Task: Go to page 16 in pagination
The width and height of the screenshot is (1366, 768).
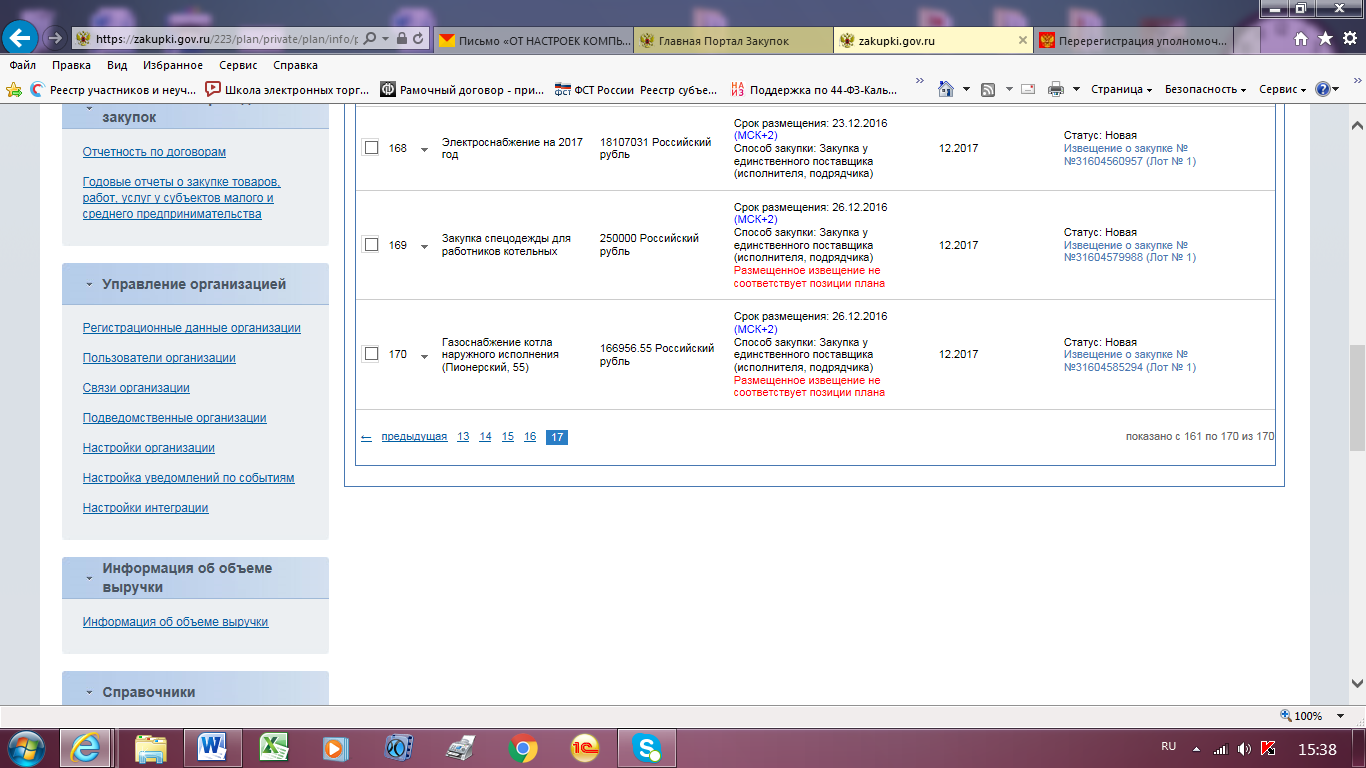Action: [x=530, y=437]
